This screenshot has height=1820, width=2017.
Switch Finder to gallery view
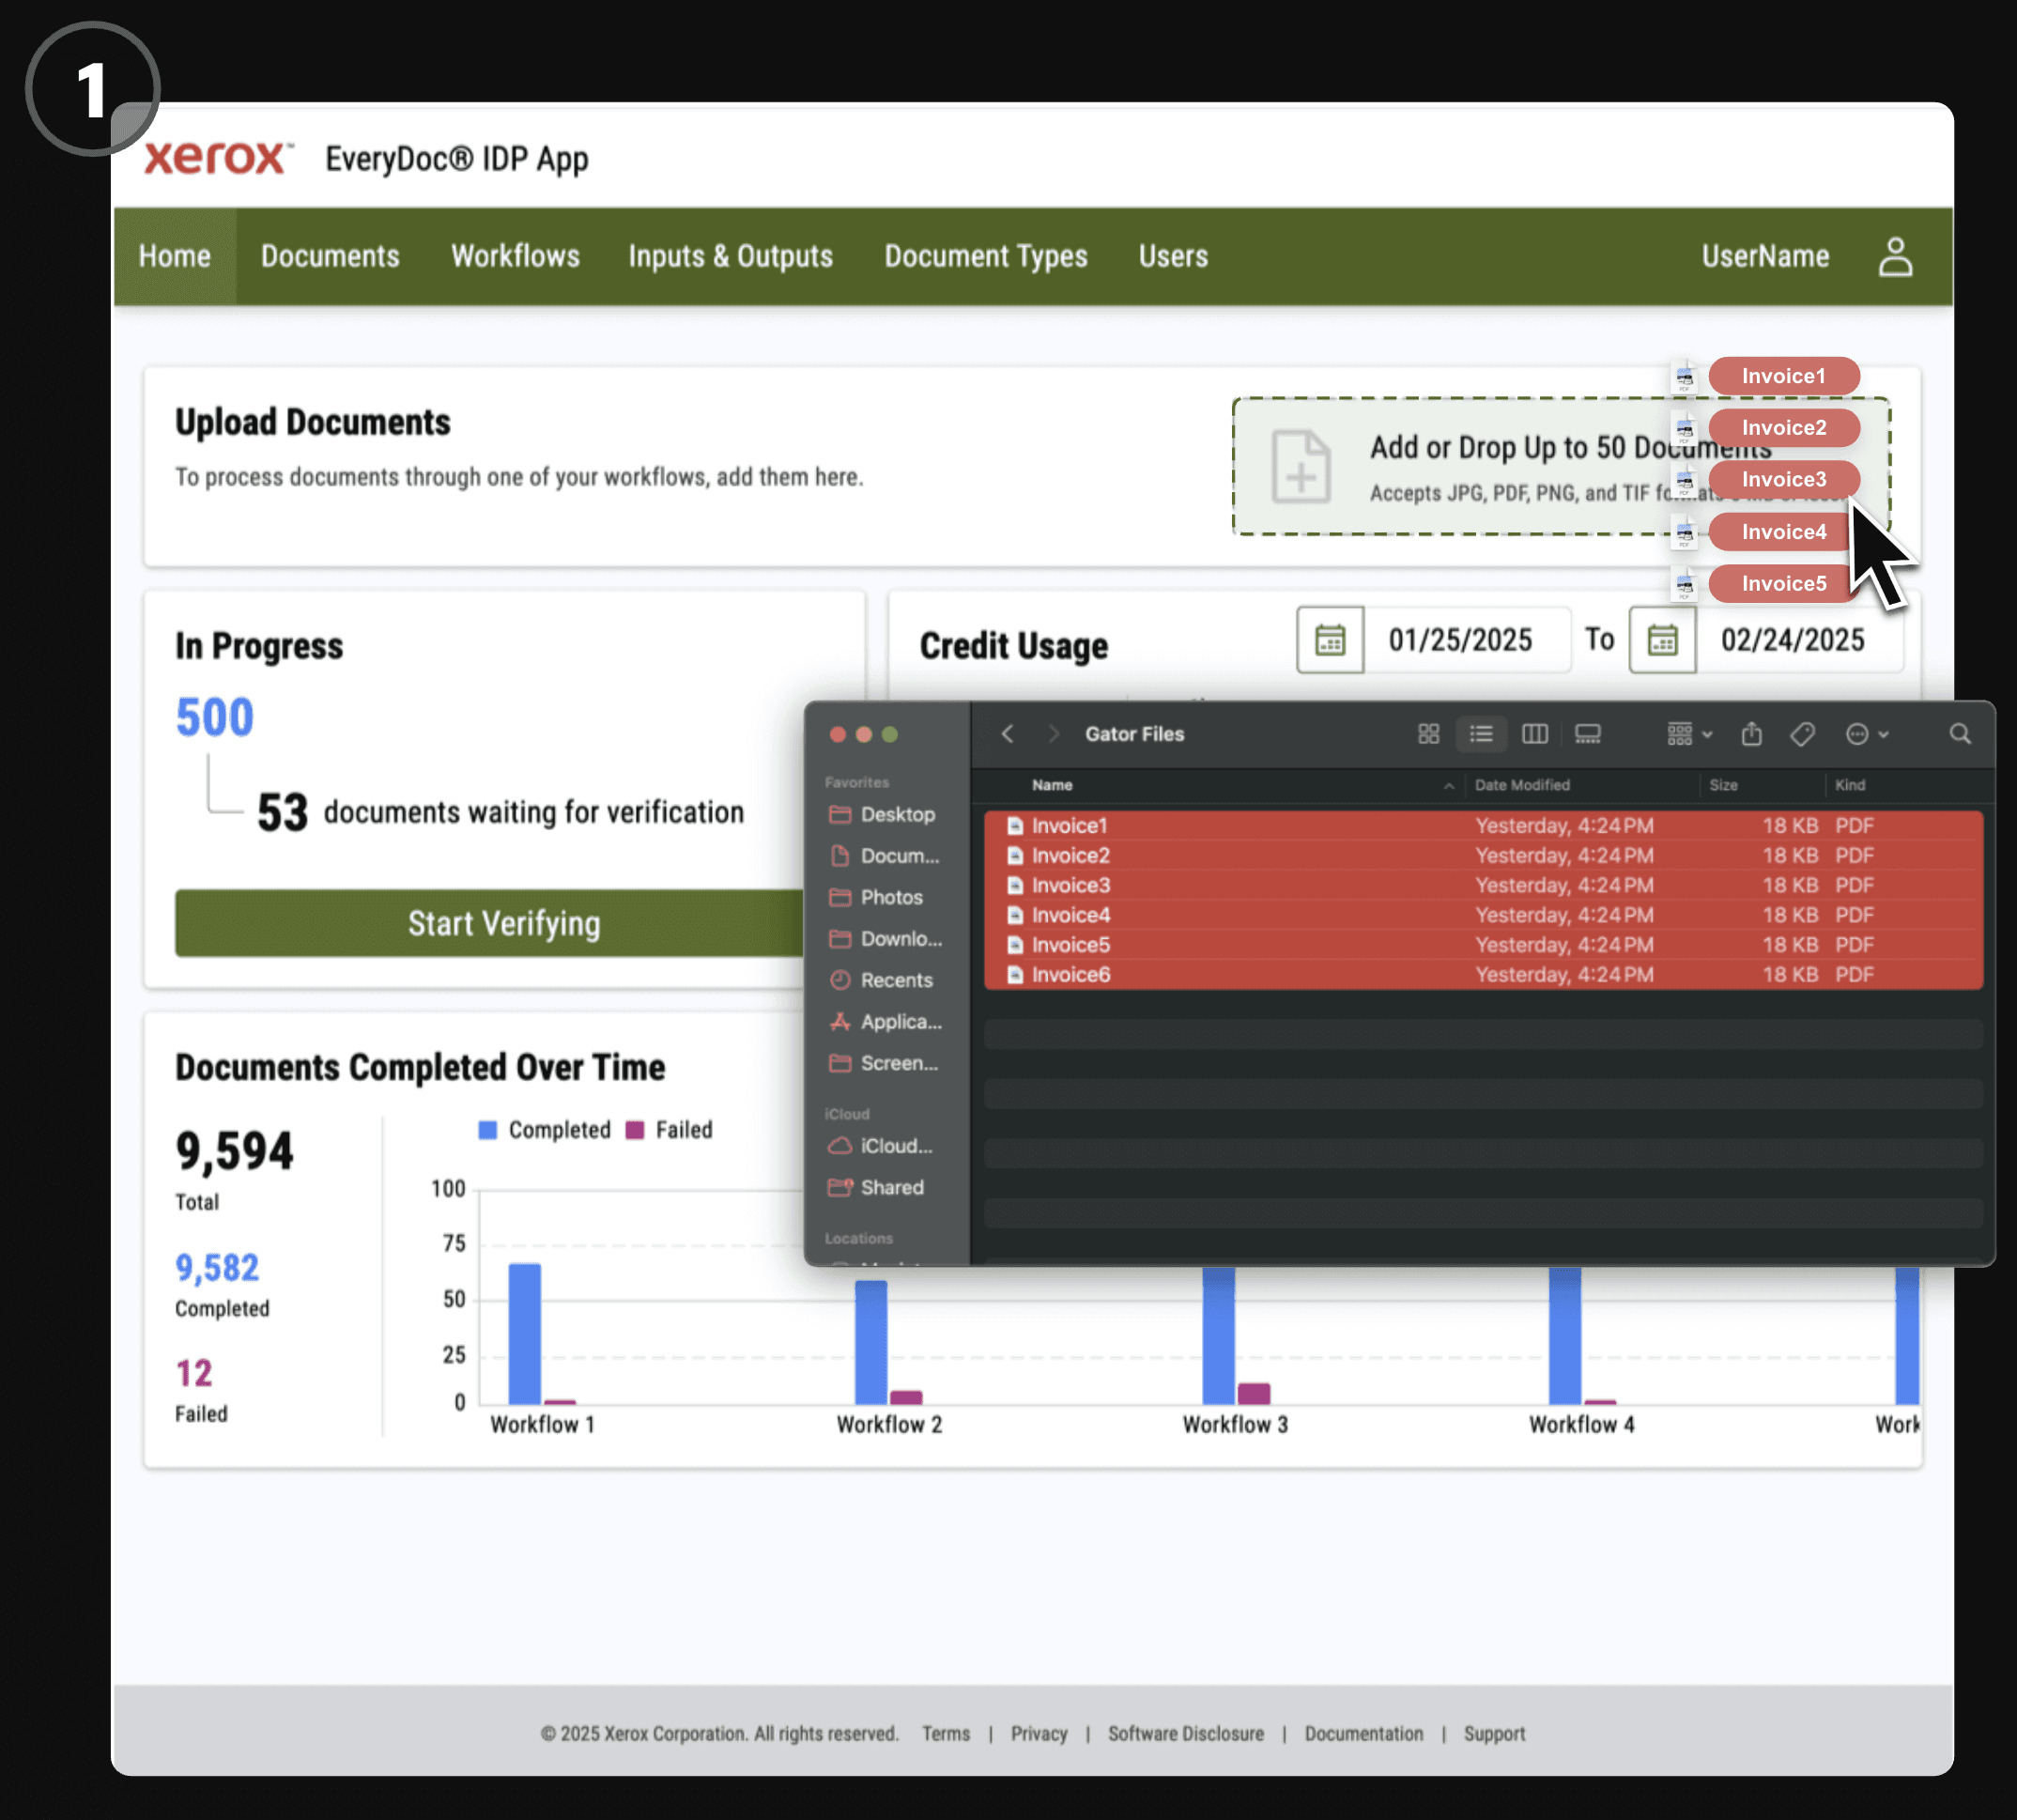click(x=1587, y=735)
